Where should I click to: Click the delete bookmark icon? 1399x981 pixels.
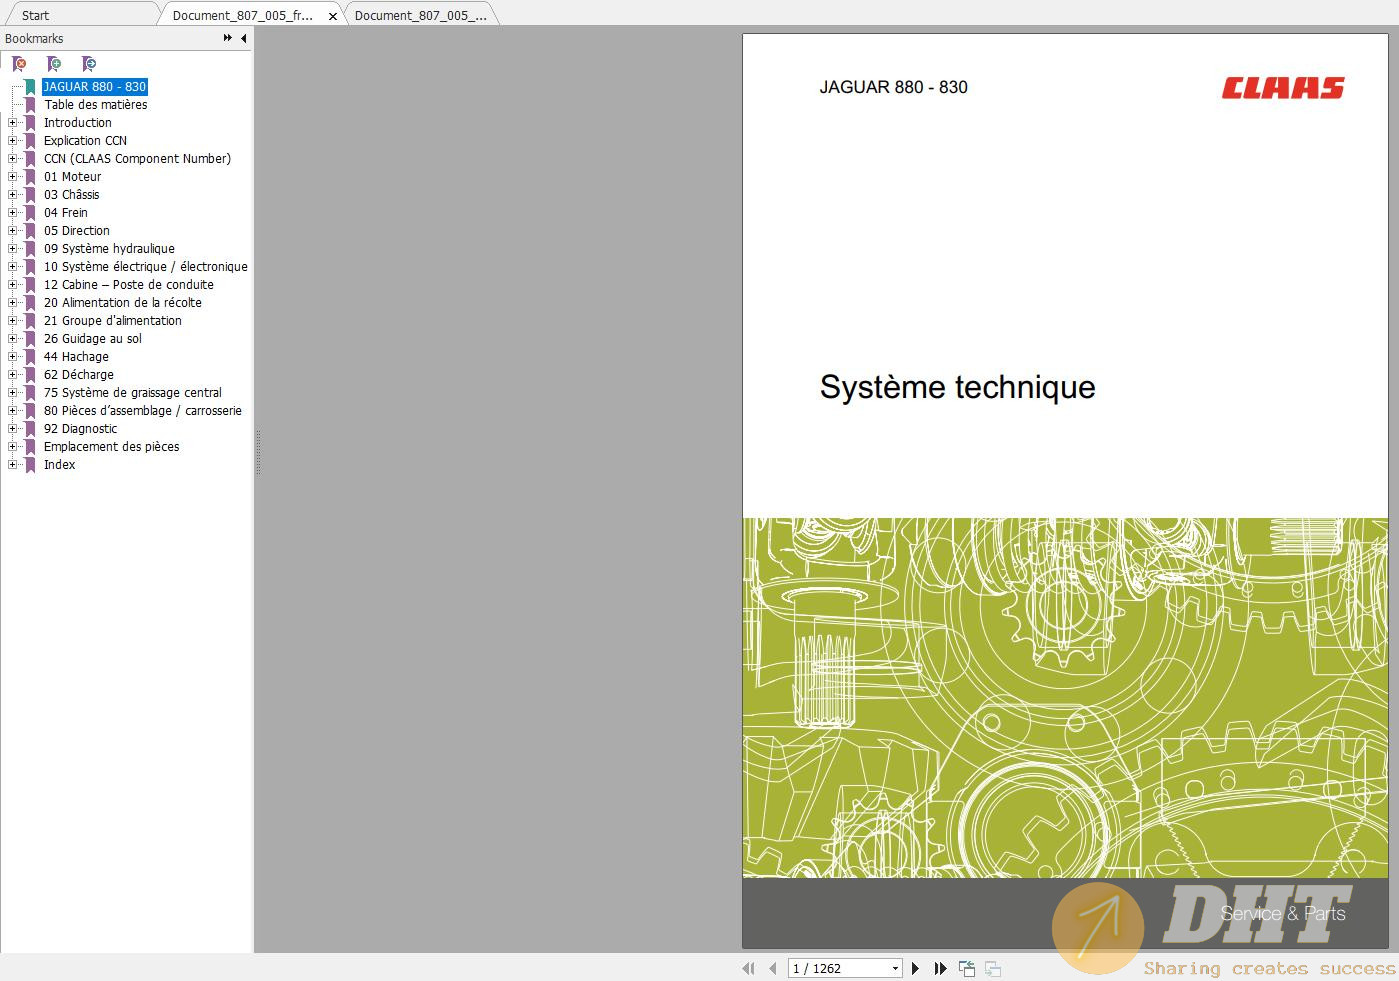click(x=19, y=64)
